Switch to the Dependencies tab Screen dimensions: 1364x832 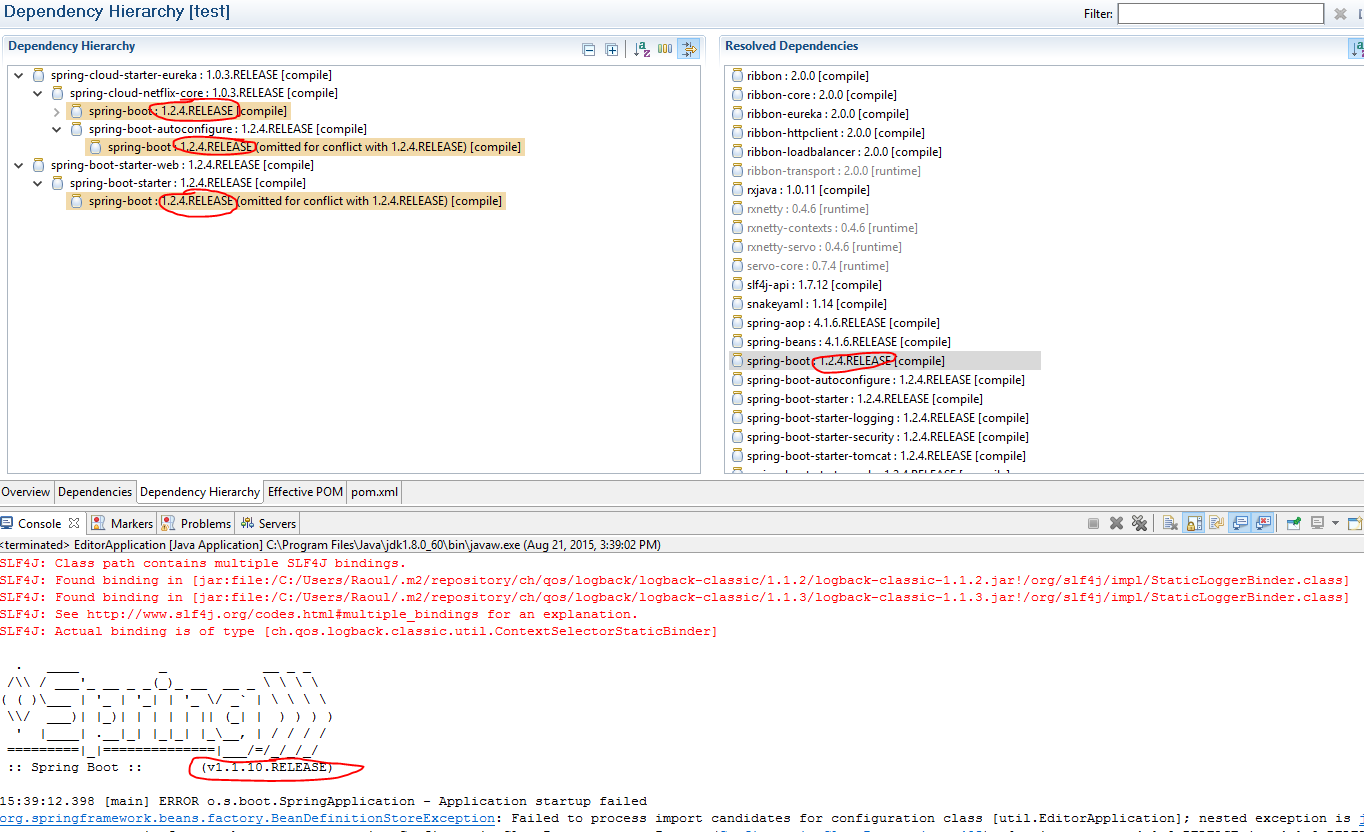[x=95, y=492]
